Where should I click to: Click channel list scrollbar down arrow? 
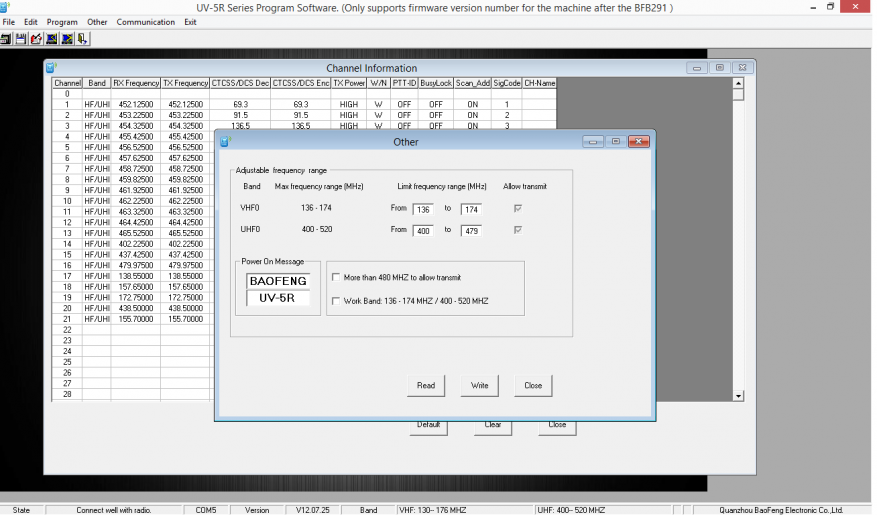[738, 396]
